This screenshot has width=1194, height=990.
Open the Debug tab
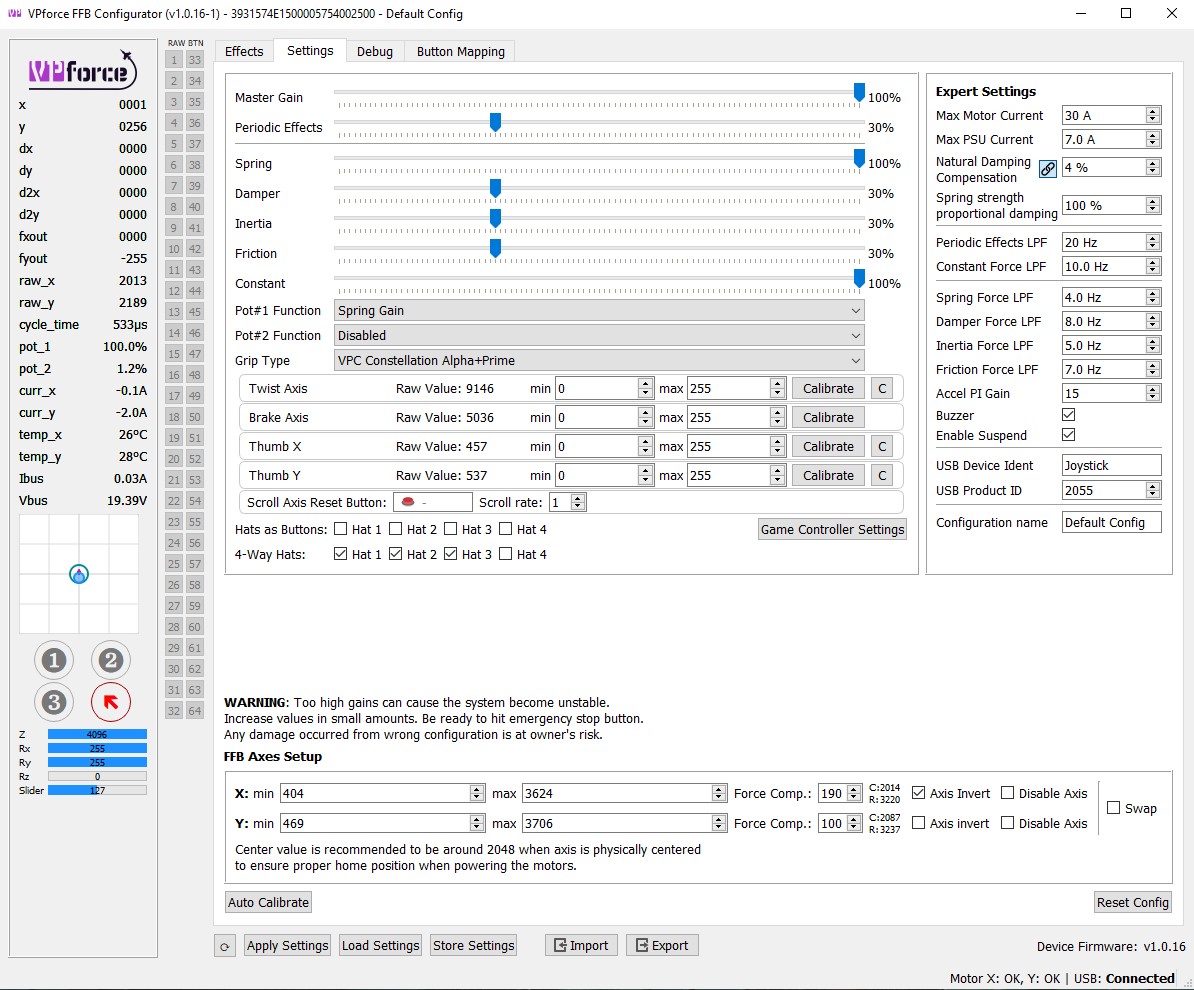coord(375,51)
